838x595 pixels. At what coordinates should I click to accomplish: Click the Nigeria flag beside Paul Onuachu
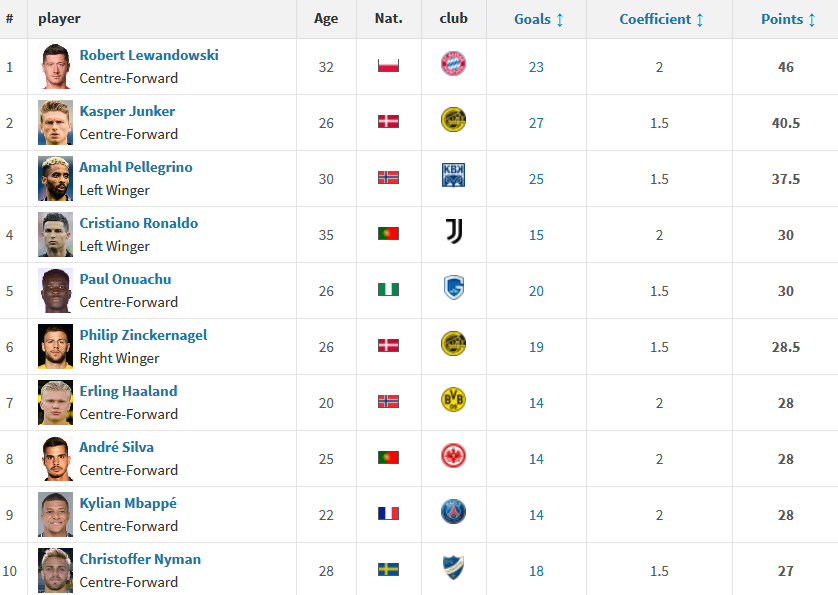[389, 290]
